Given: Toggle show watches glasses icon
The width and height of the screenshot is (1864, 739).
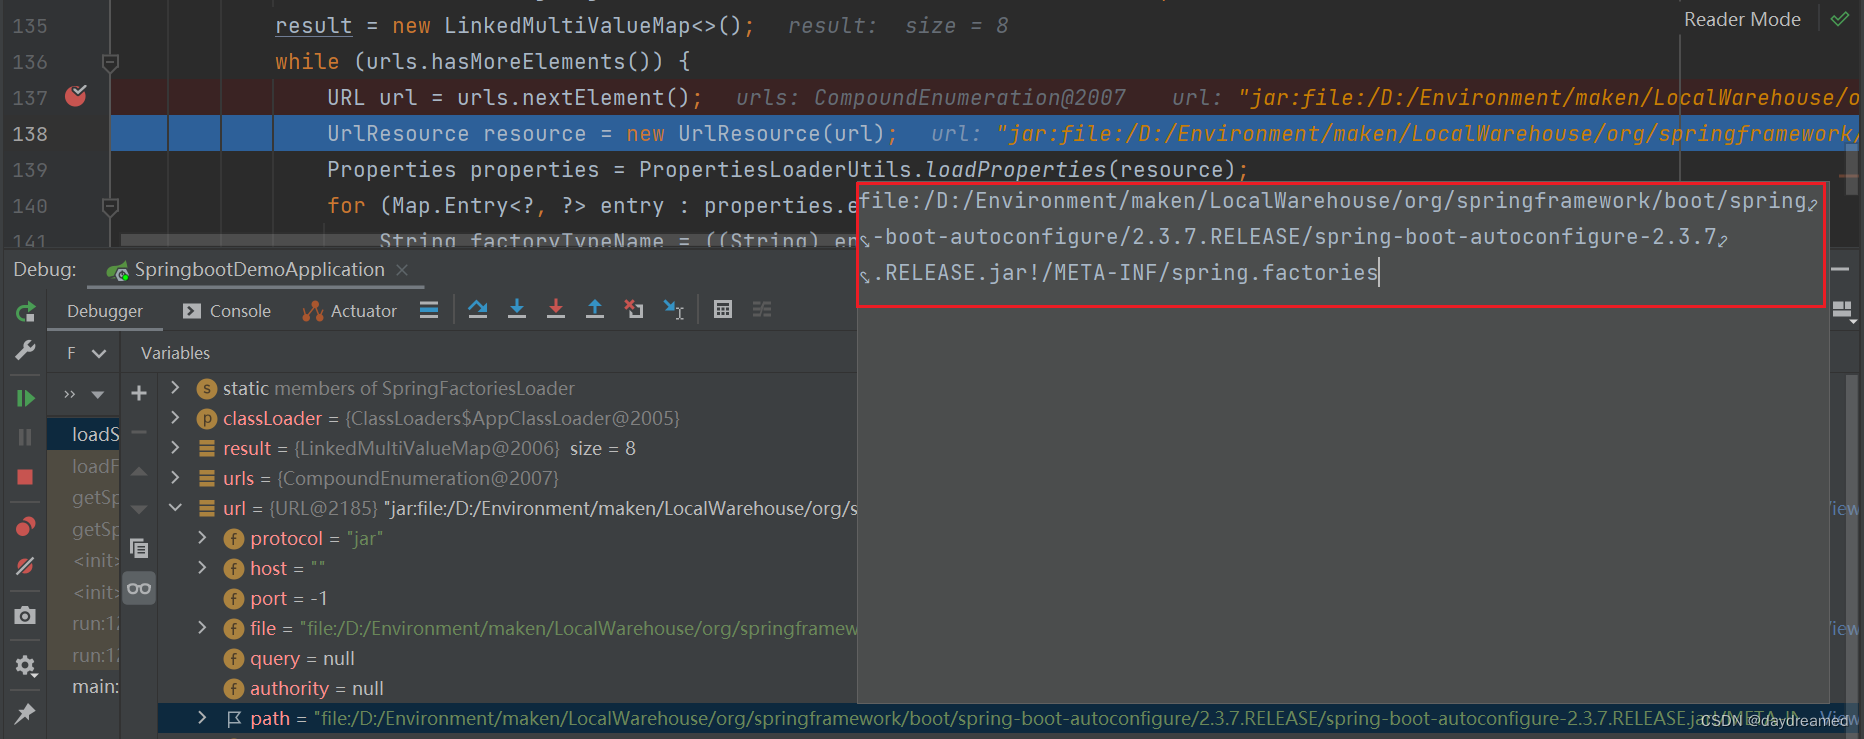Looking at the screenshot, I should pyautogui.click(x=139, y=588).
